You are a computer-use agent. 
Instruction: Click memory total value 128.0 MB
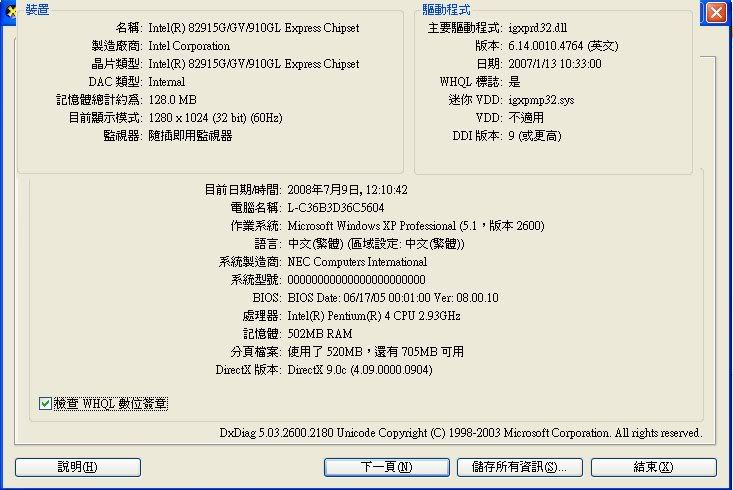(172, 100)
